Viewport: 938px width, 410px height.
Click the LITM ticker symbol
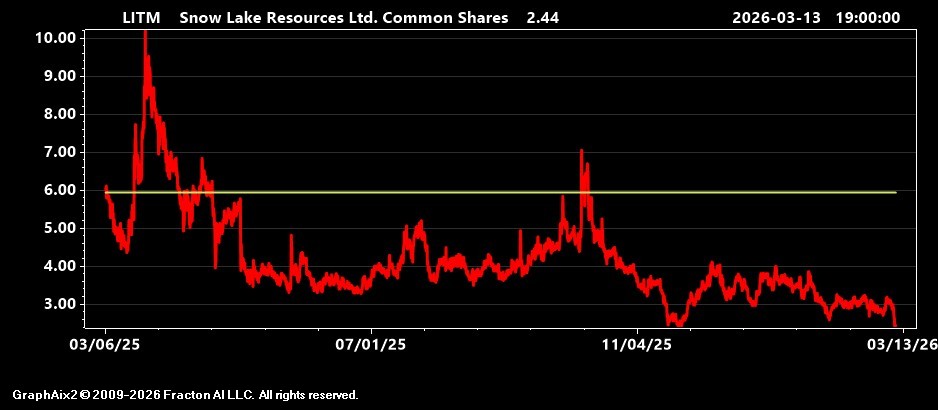click(141, 18)
